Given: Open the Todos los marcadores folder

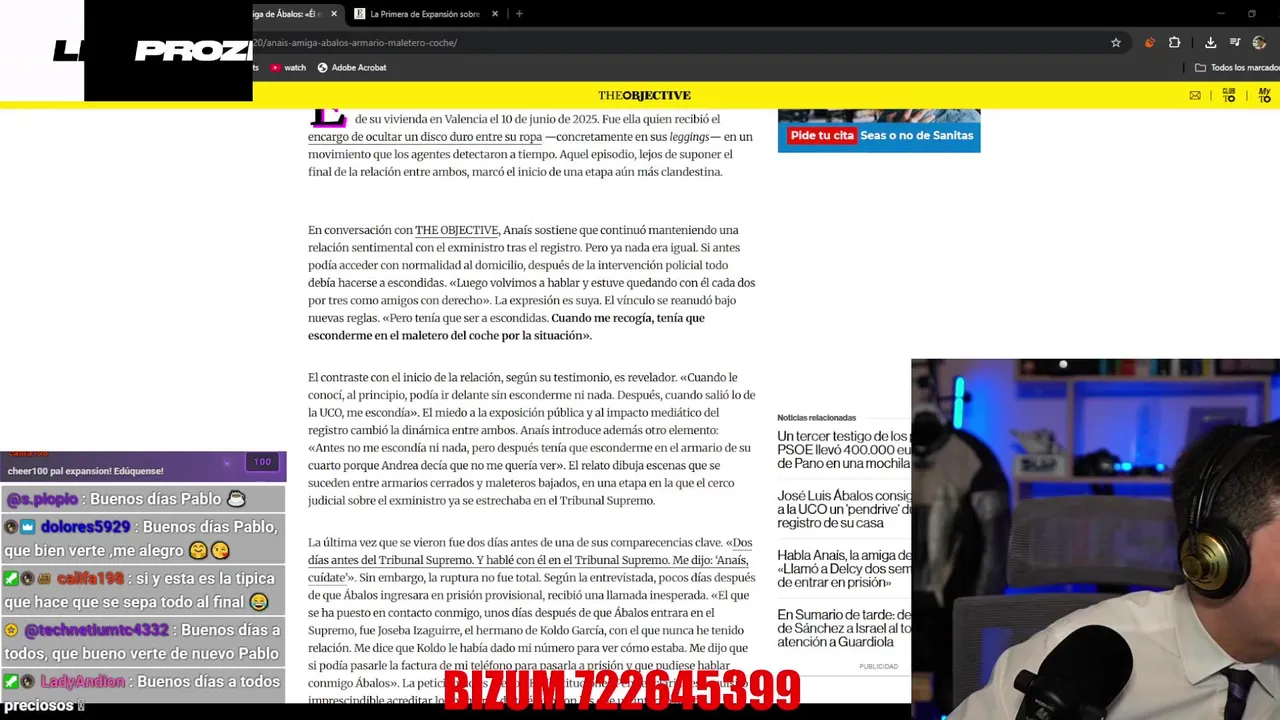Looking at the screenshot, I should pyautogui.click(x=1237, y=68).
